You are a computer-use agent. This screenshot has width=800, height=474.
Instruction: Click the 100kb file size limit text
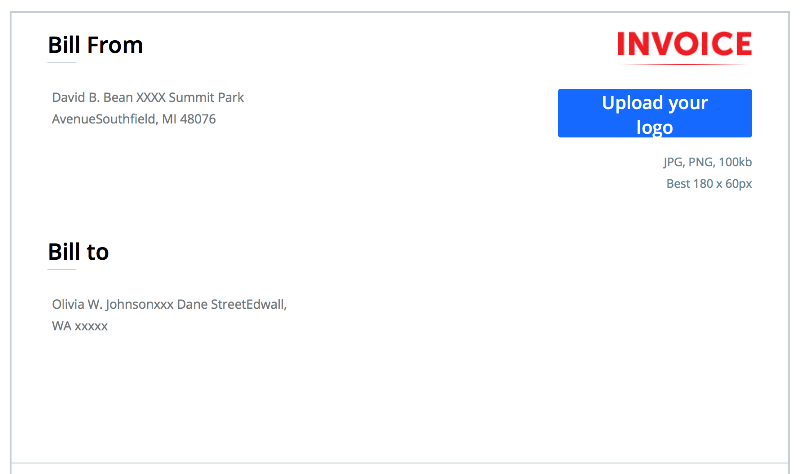pyautogui.click(x=735, y=162)
